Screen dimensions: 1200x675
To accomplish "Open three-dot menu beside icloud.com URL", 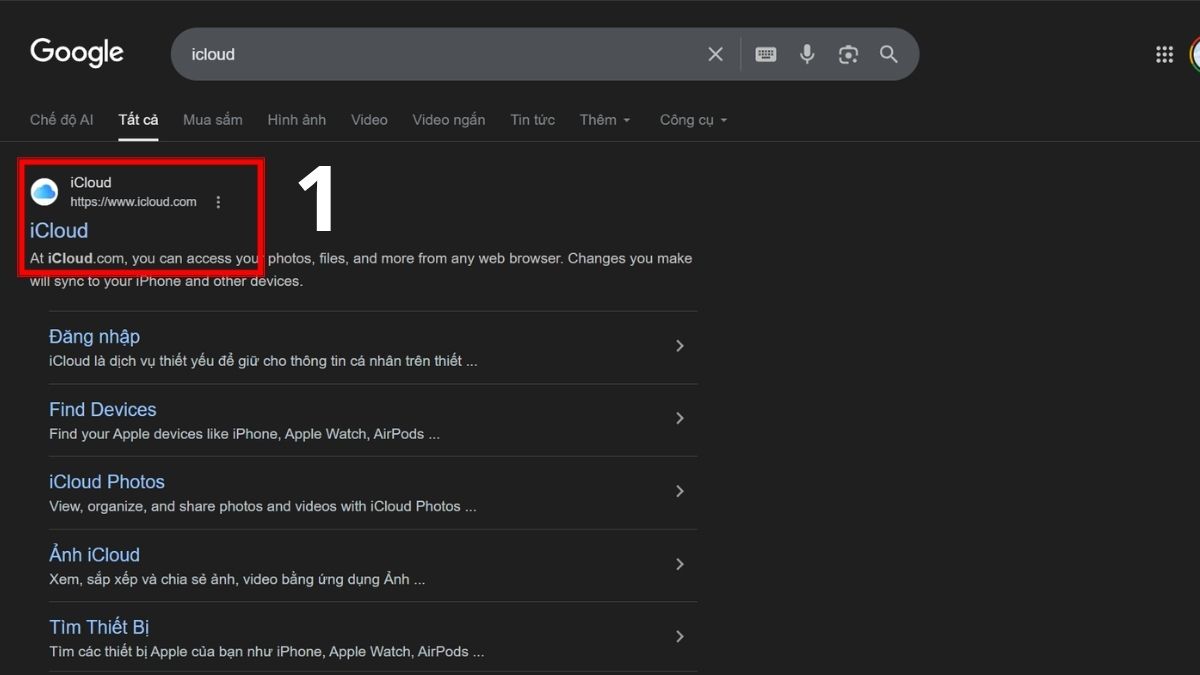I will tap(218, 202).
